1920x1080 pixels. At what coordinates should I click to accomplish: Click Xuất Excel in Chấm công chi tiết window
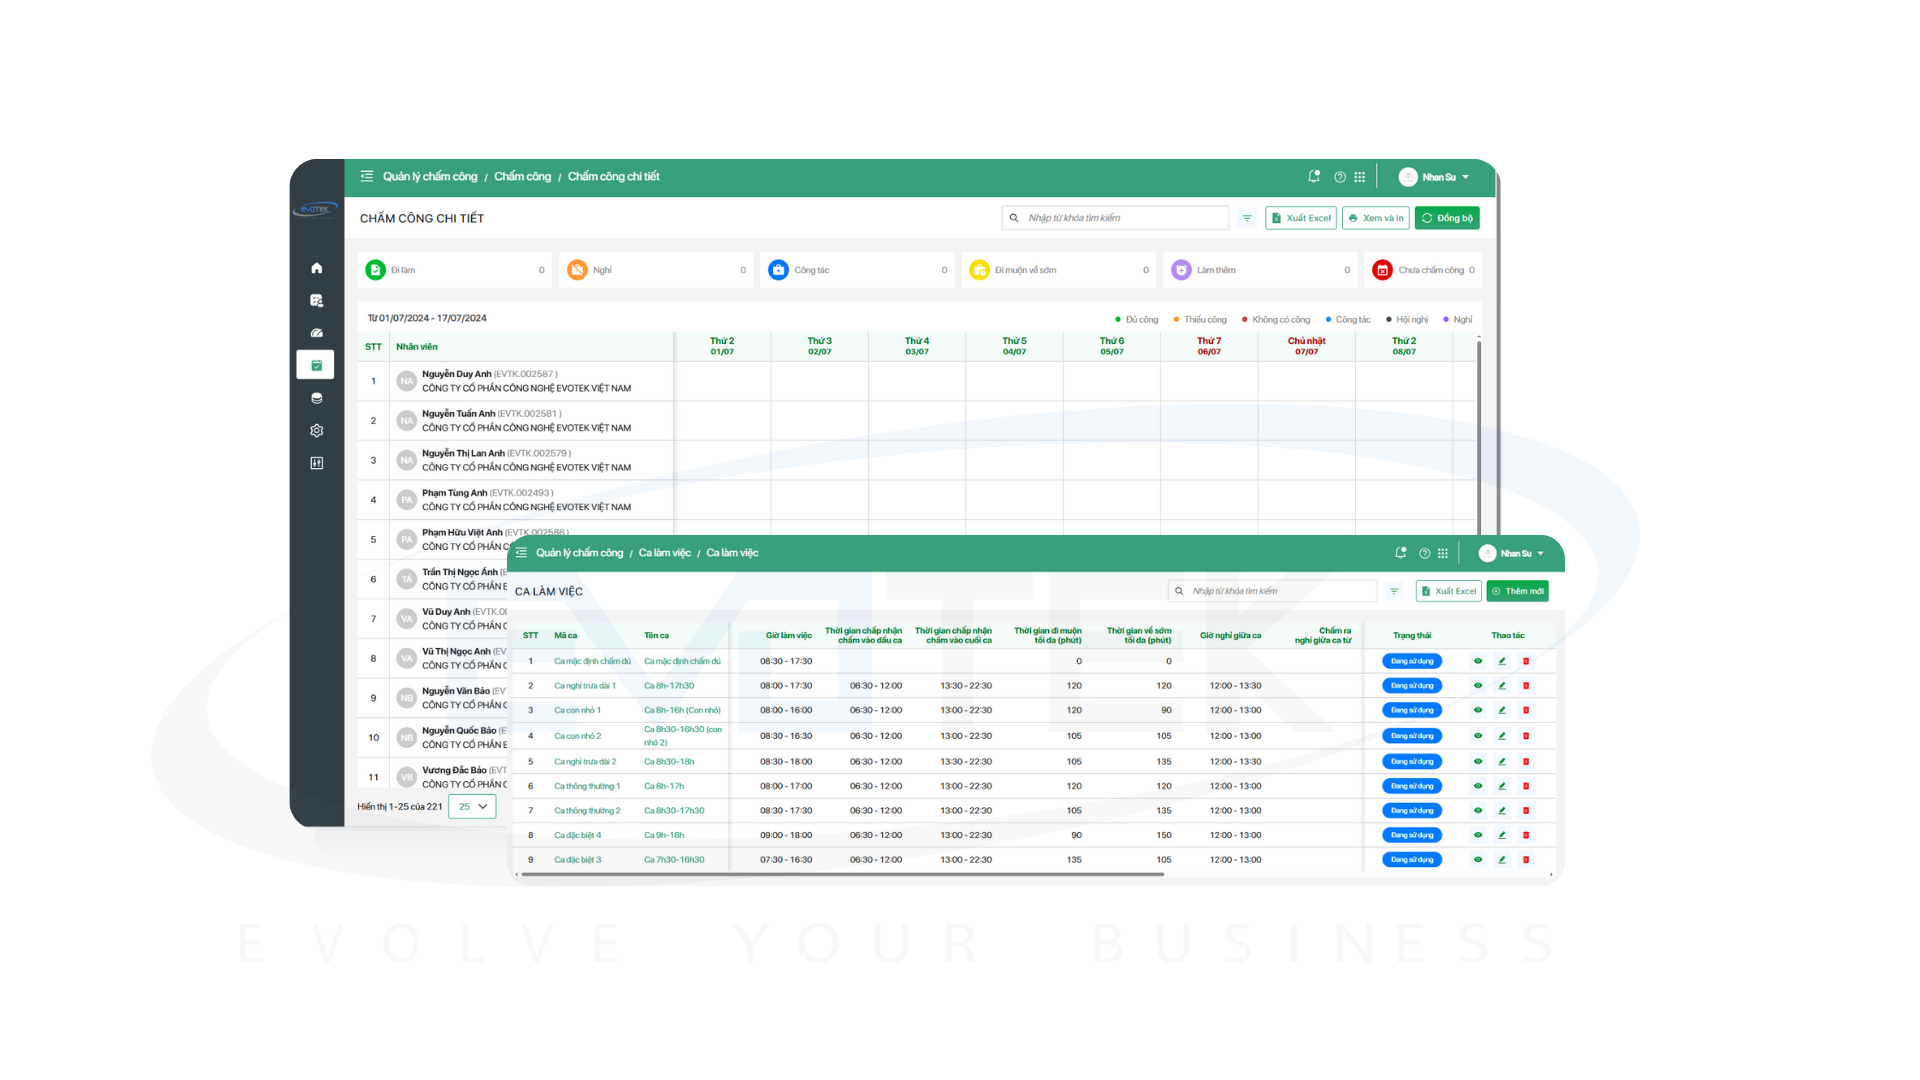click(x=1301, y=218)
